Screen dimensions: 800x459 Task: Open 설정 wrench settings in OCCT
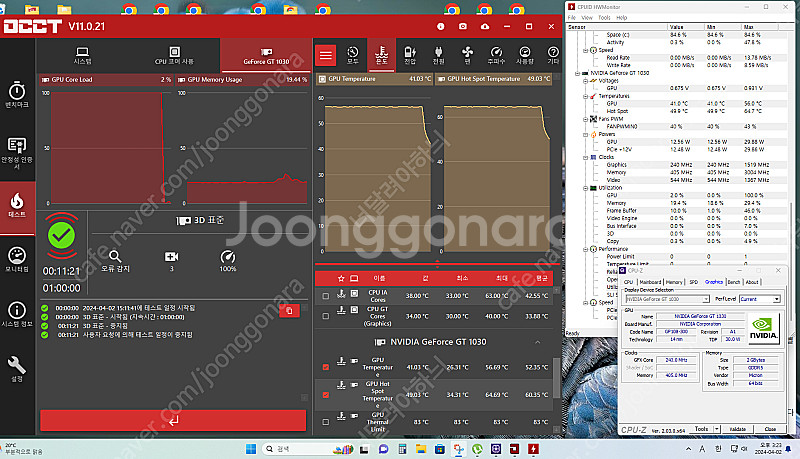17,368
